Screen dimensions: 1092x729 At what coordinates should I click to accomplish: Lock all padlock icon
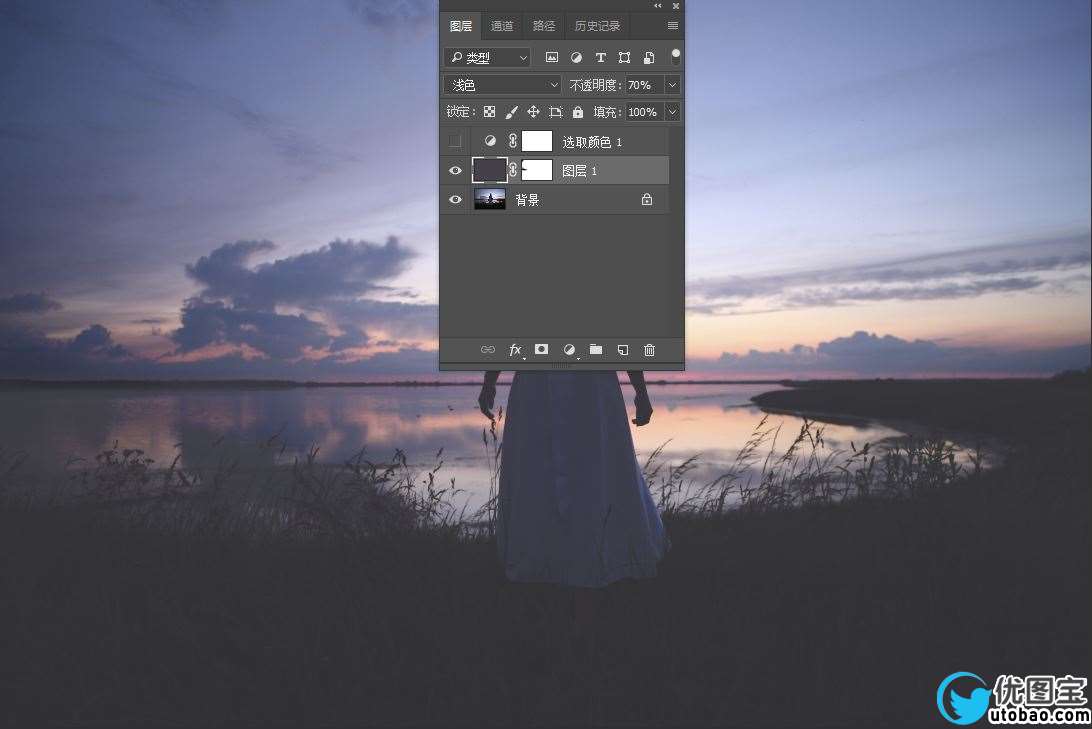click(x=577, y=112)
